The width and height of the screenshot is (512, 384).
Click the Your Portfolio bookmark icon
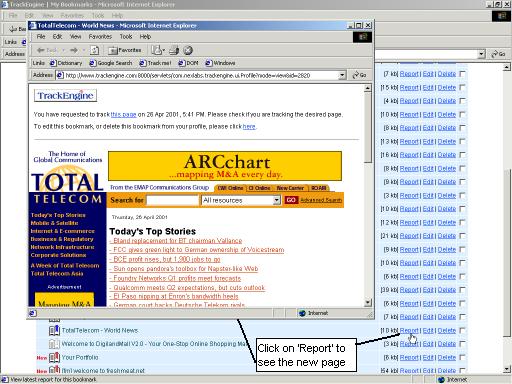(54, 357)
